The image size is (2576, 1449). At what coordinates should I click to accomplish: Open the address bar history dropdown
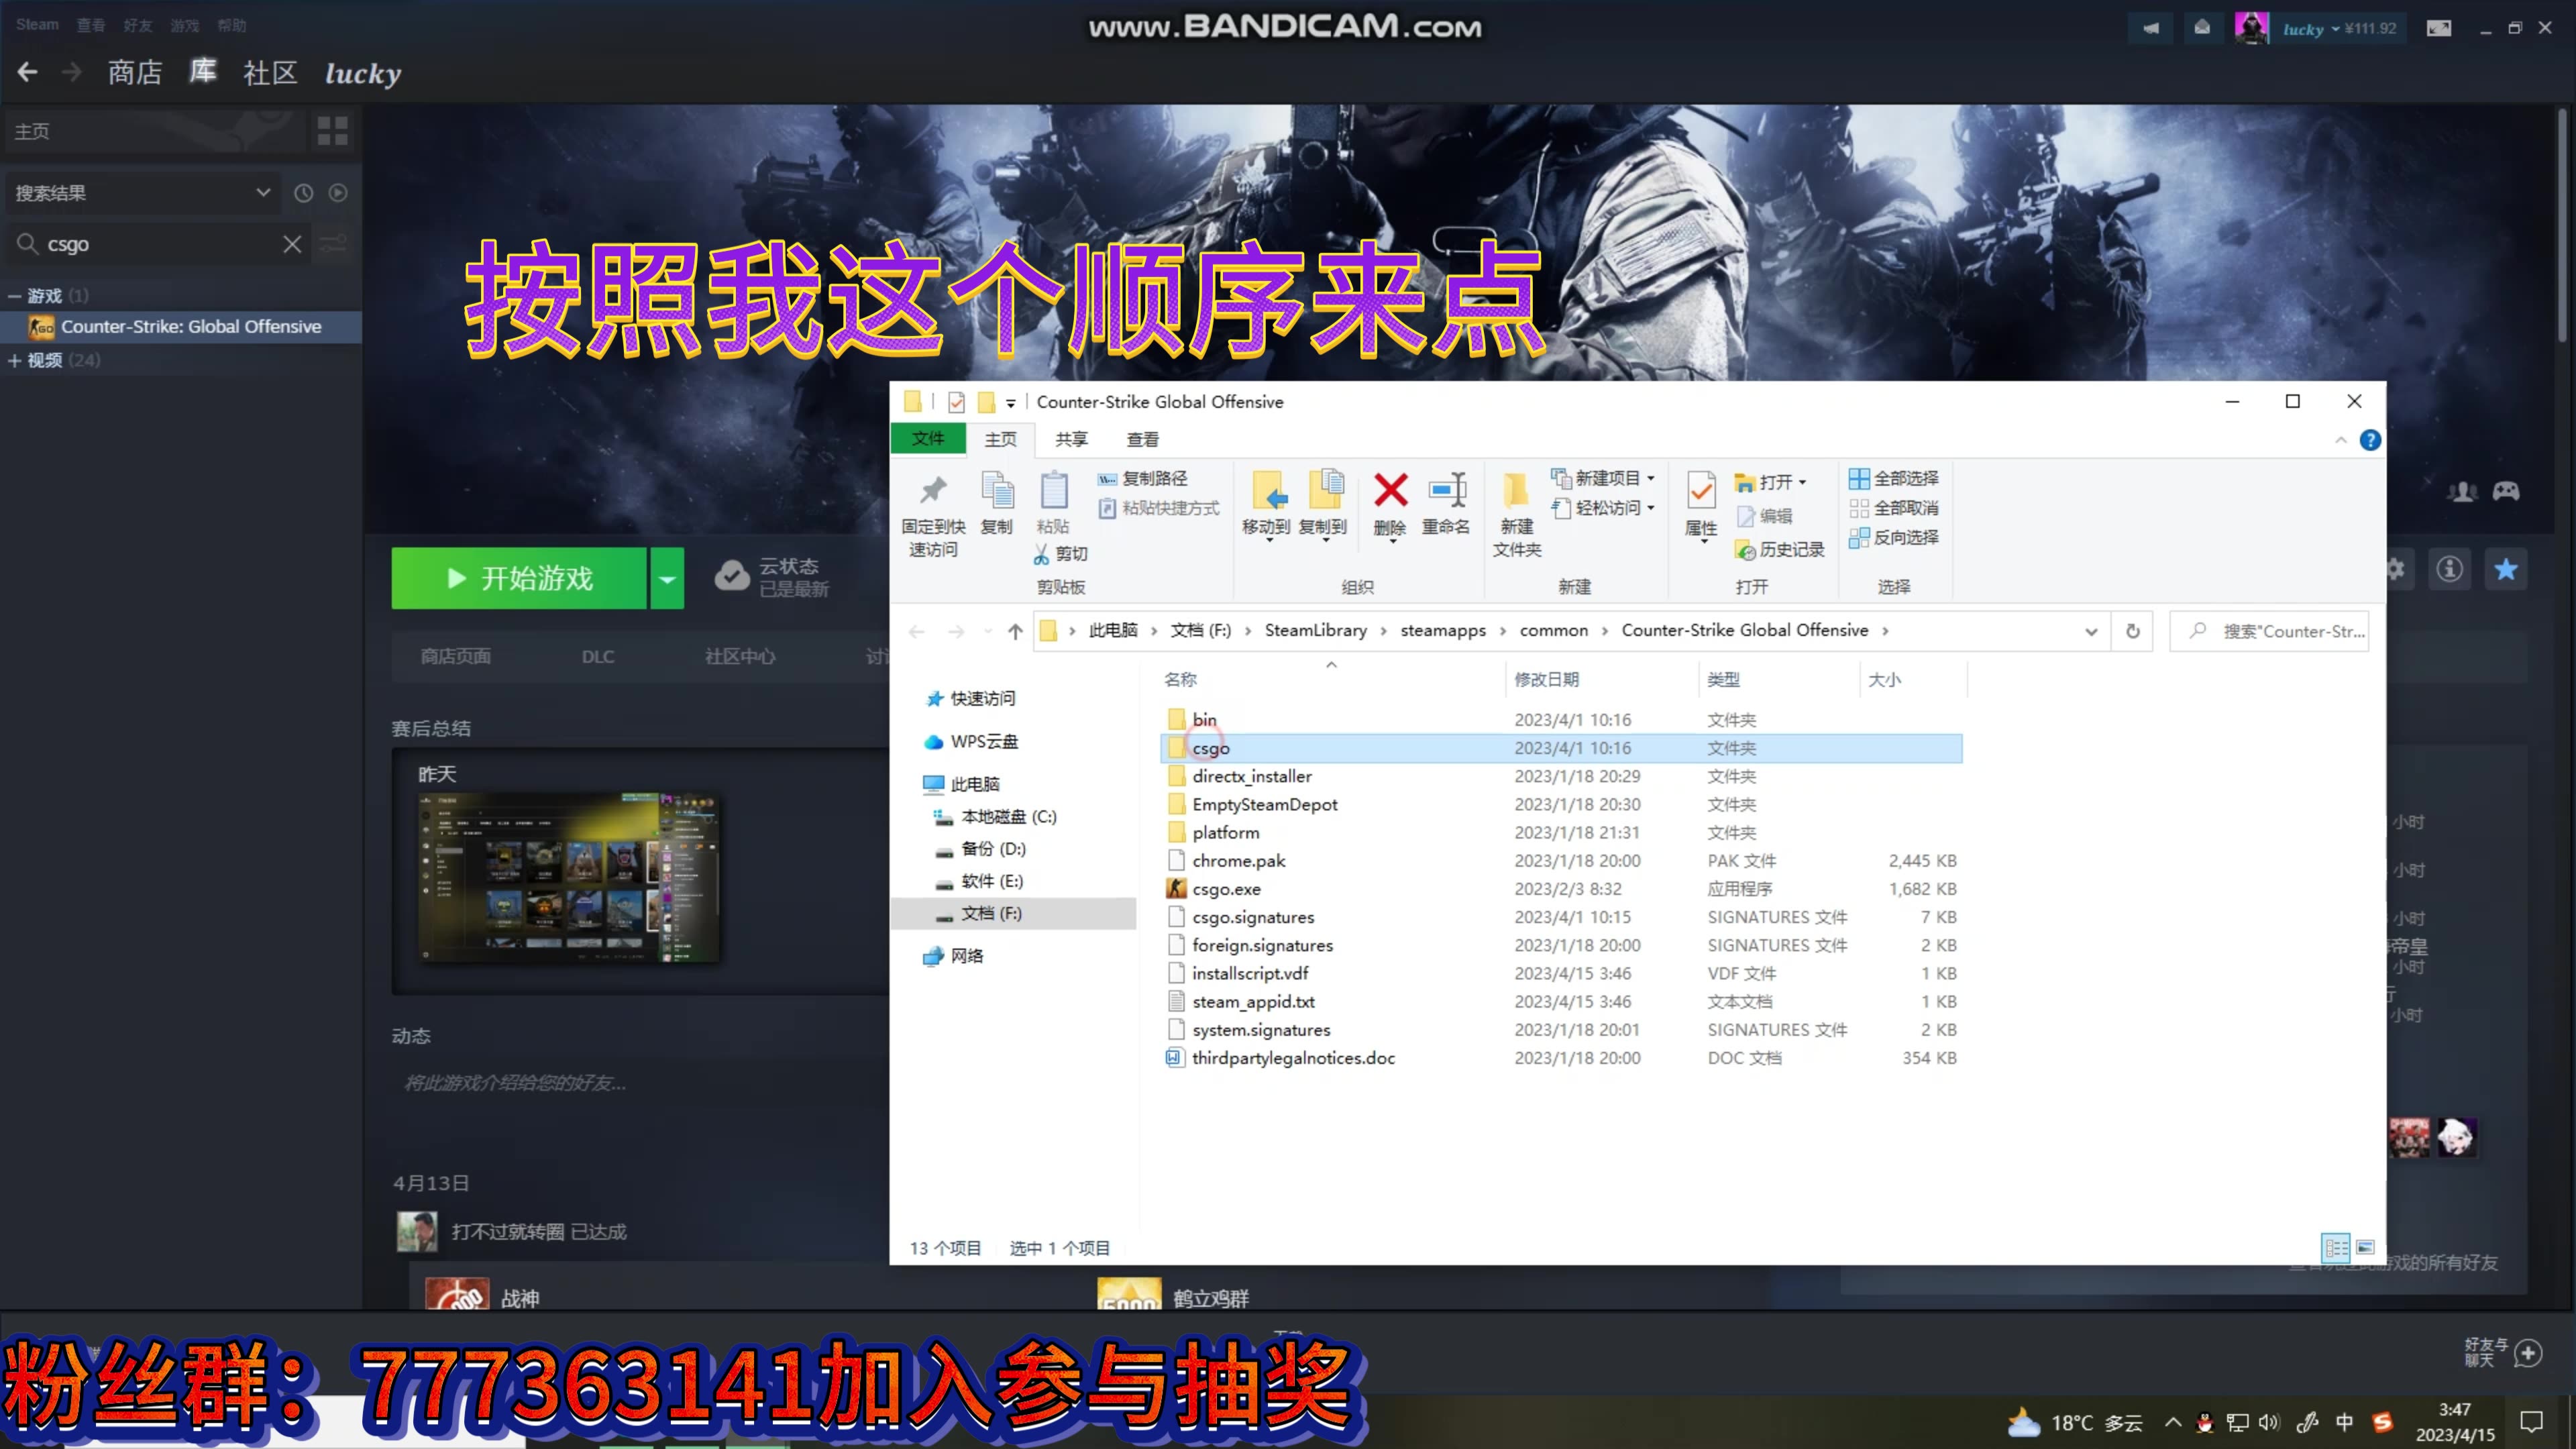point(2091,631)
